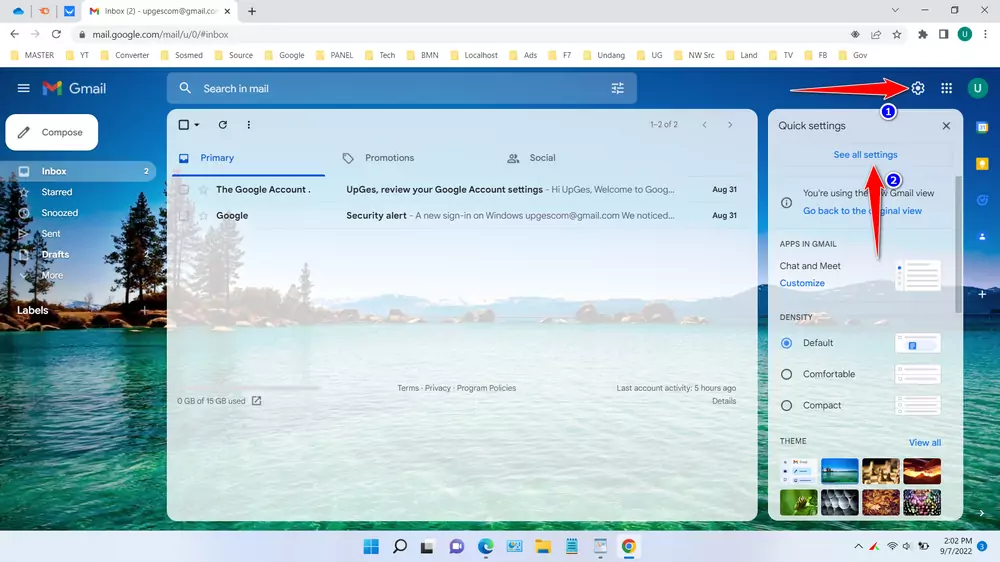Open Google Keep side panel icon

982,163
